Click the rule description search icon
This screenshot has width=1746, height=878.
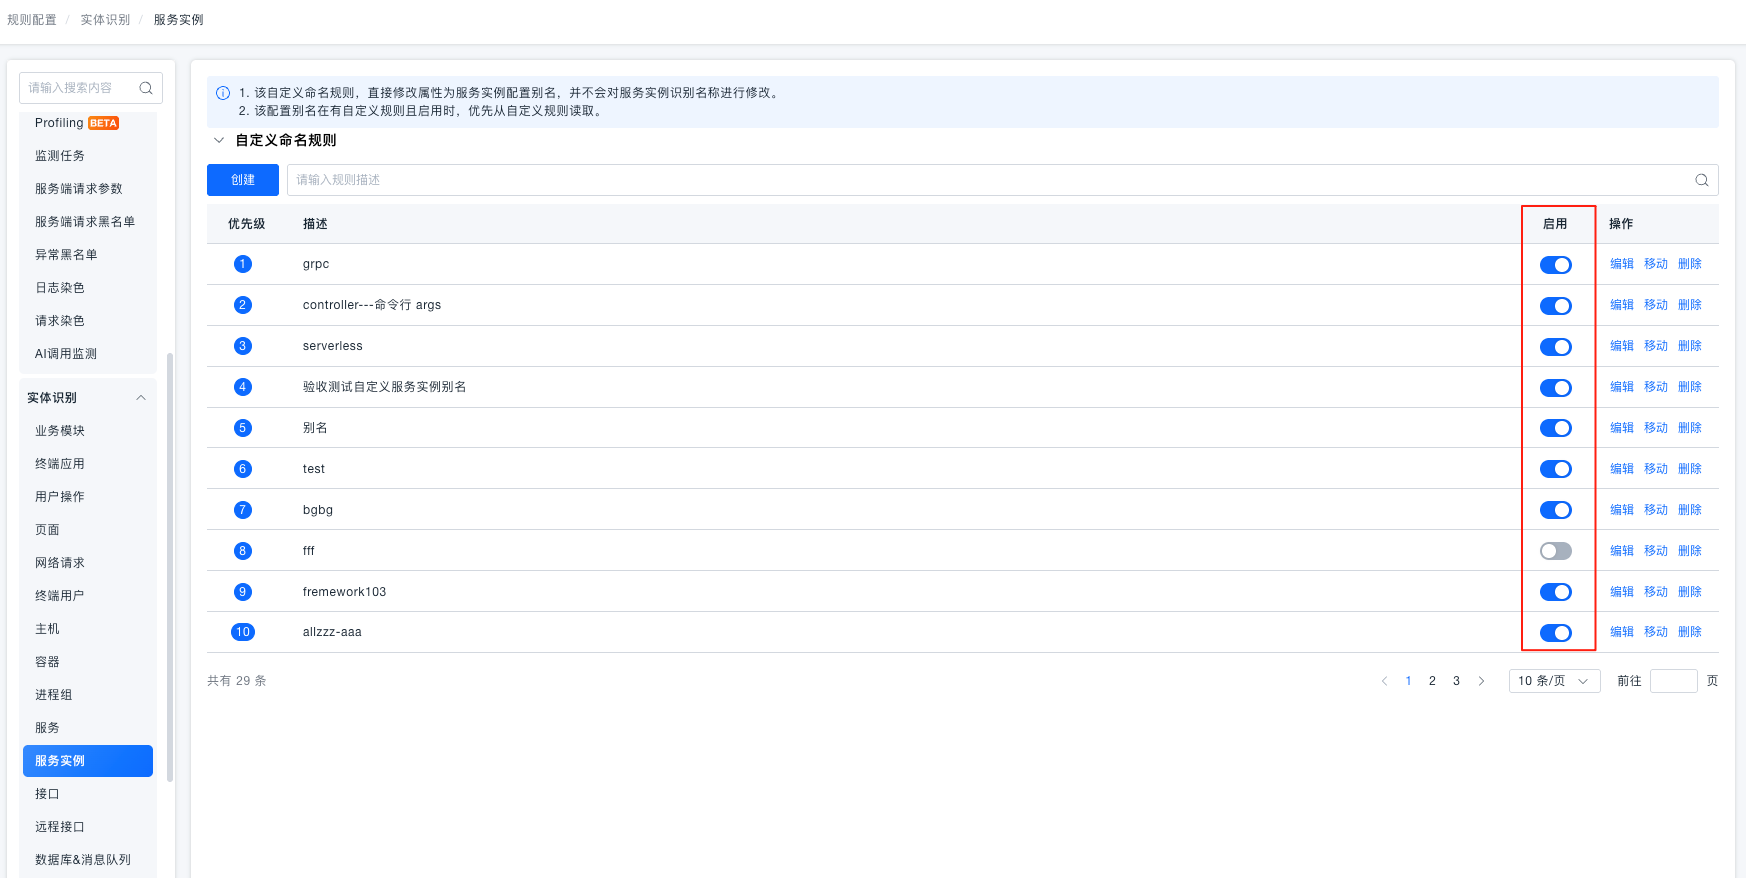coord(1701,180)
